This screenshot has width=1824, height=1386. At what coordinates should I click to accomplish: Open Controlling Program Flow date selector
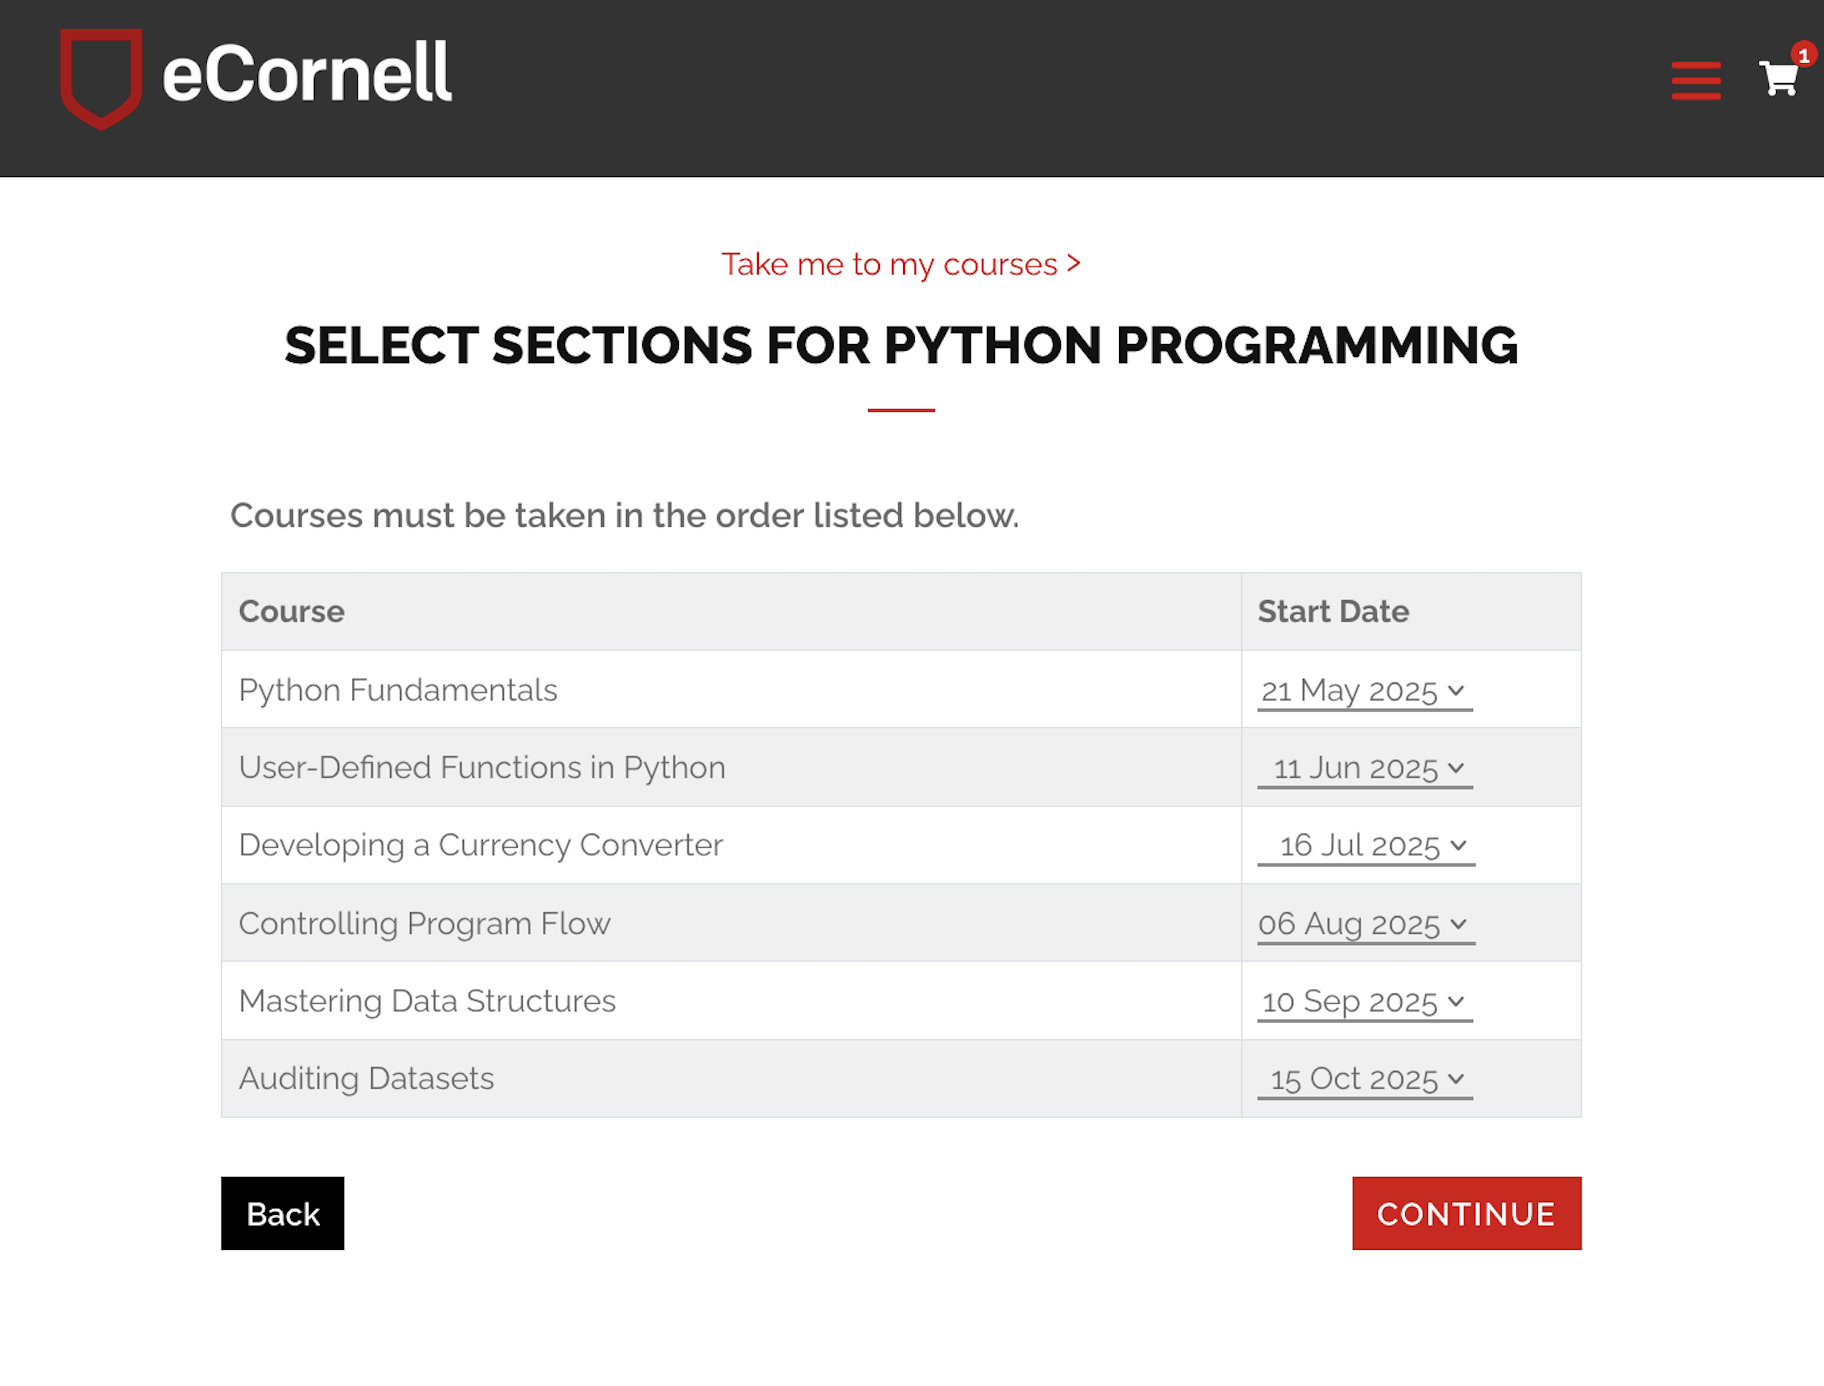pyautogui.click(x=1365, y=924)
